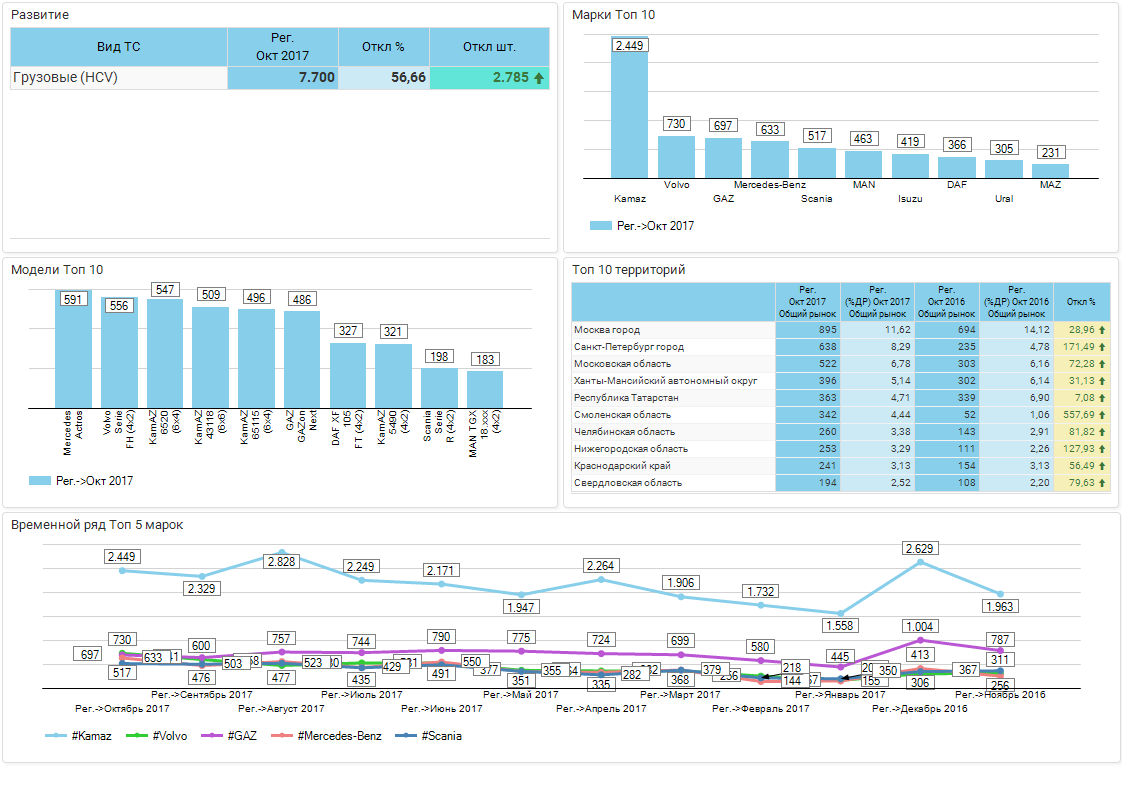Select the Volvo bar labeled 730

click(x=676, y=157)
